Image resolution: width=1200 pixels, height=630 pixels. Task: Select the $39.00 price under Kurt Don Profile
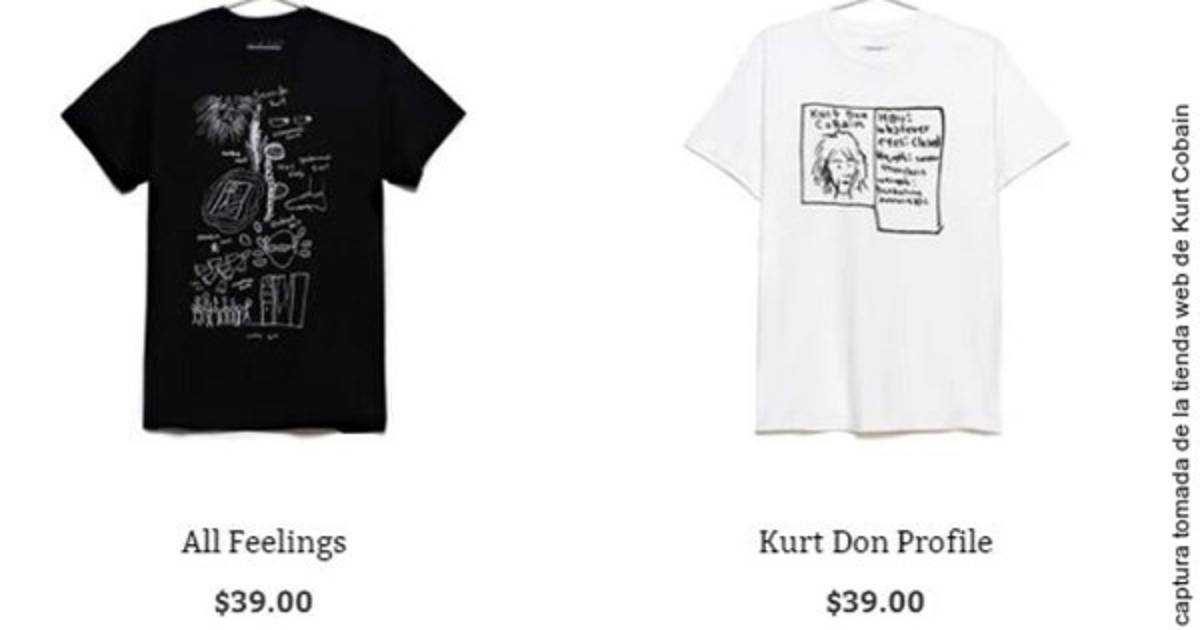[876, 602]
